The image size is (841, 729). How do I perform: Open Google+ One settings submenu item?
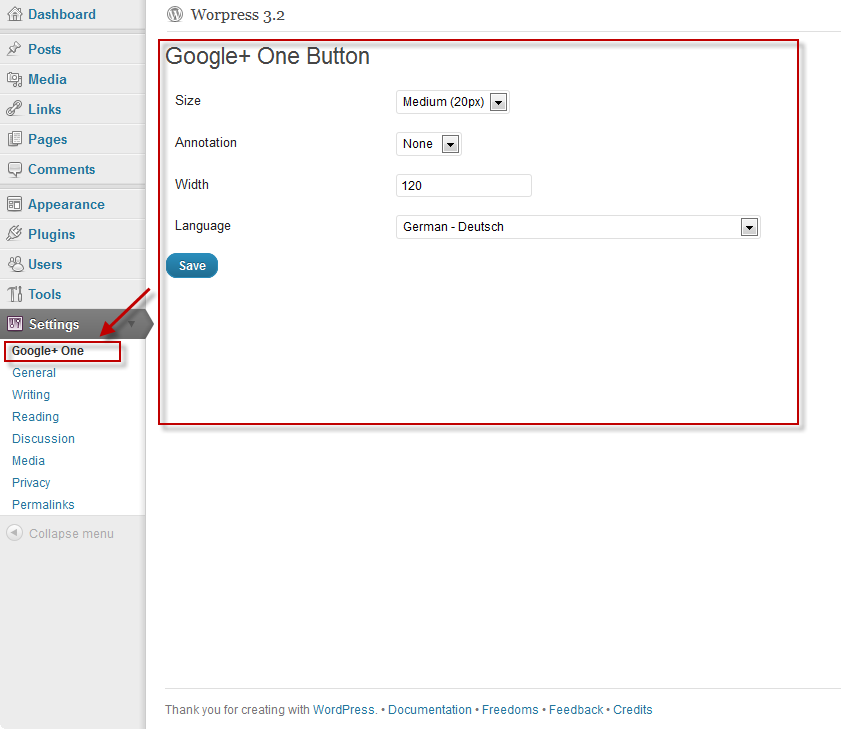coord(48,351)
